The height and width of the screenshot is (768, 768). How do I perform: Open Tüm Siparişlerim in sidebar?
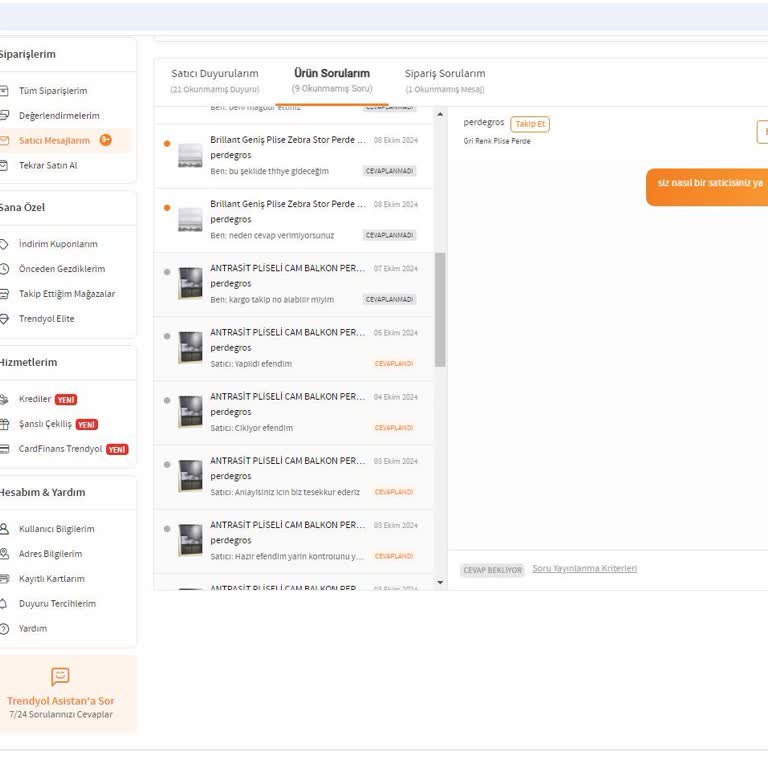[x=53, y=91]
